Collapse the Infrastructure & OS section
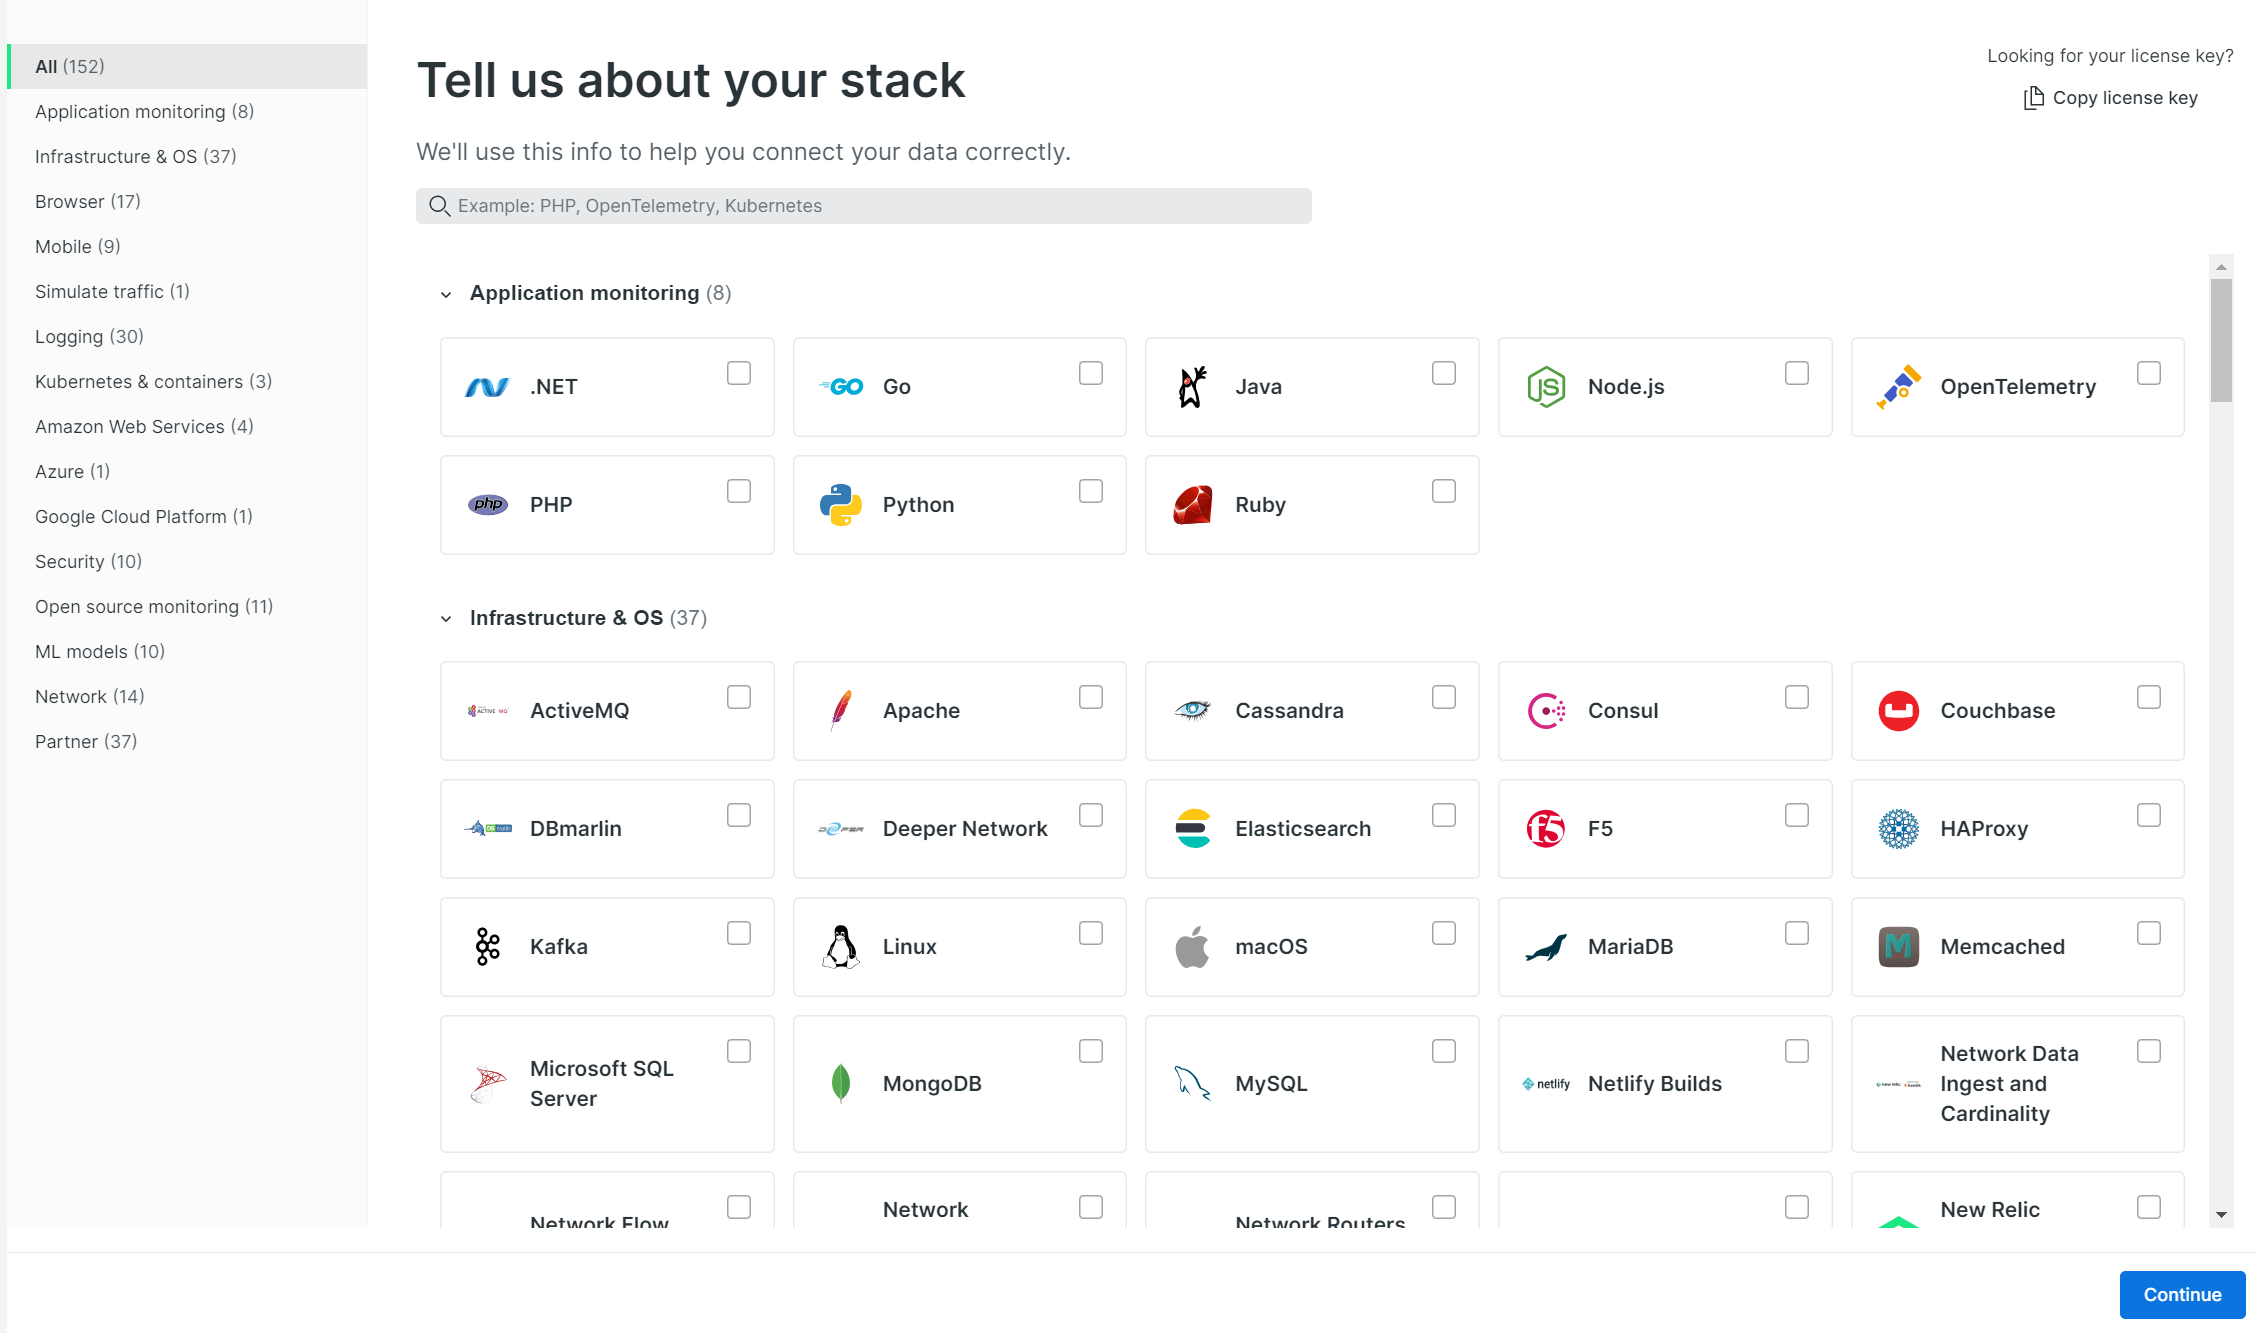 tap(446, 619)
